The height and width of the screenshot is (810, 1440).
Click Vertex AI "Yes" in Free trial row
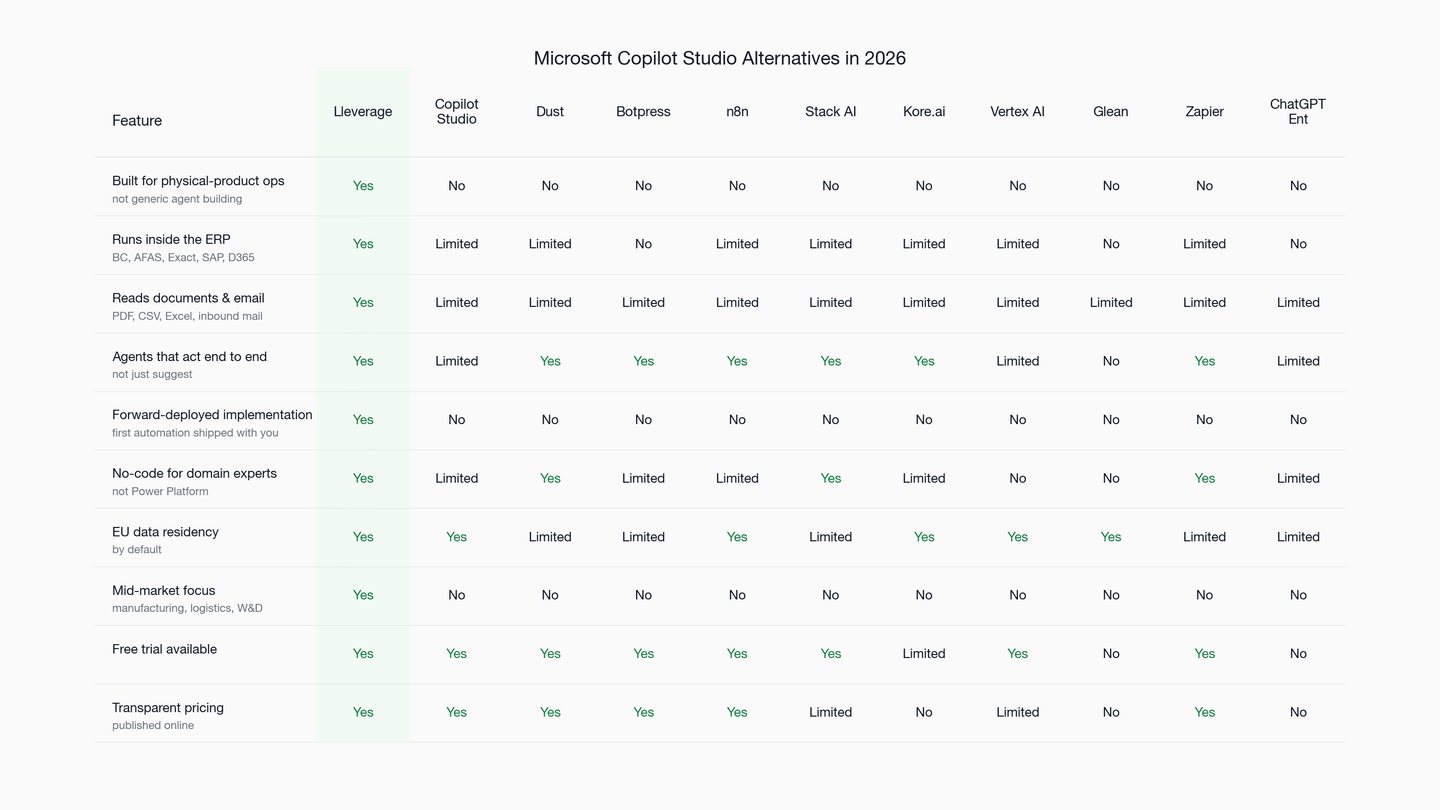coord(1018,654)
